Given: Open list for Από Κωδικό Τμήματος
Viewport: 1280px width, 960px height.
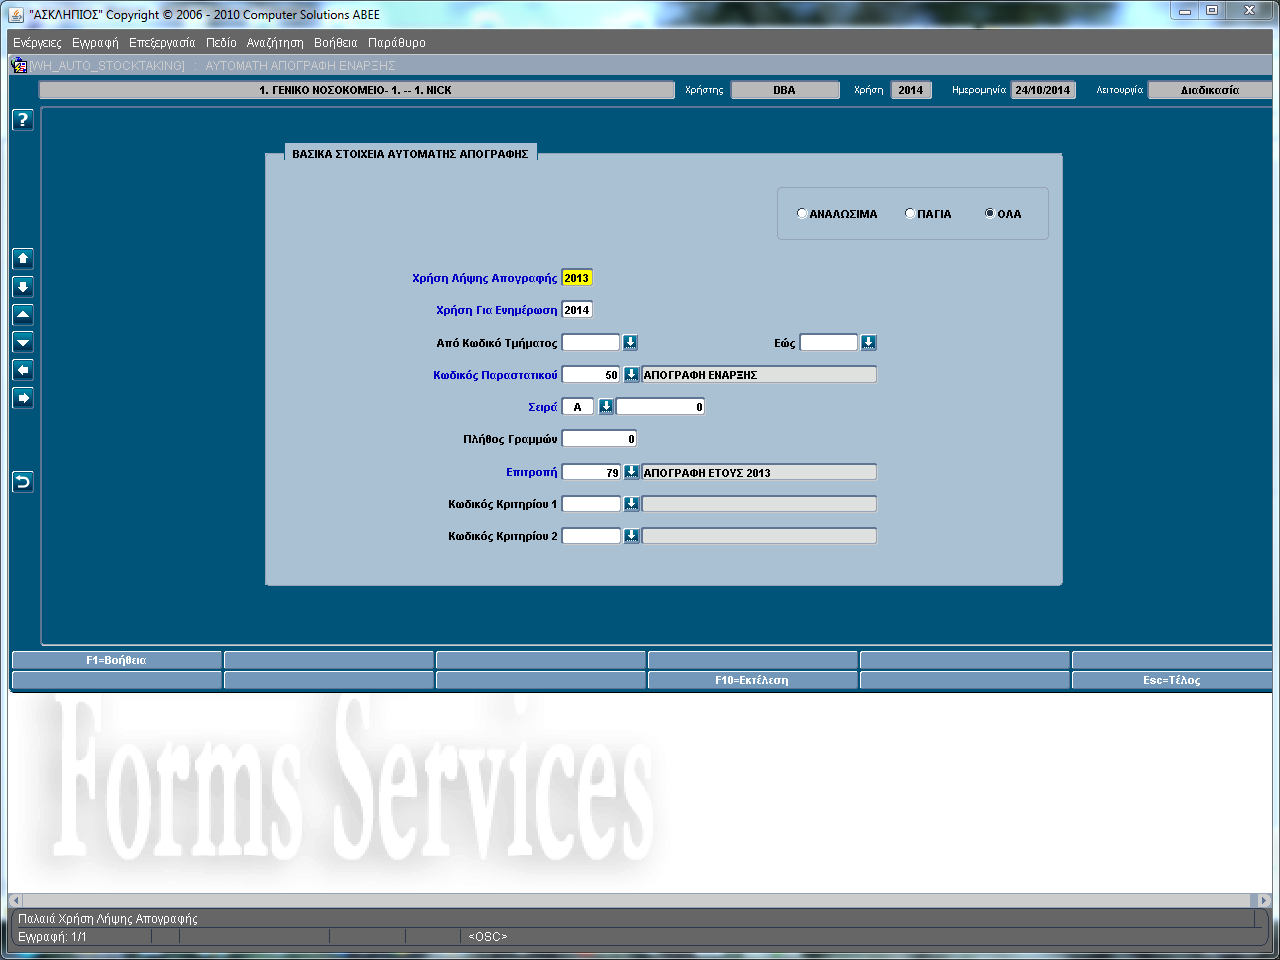Looking at the screenshot, I should pos(630,342).
